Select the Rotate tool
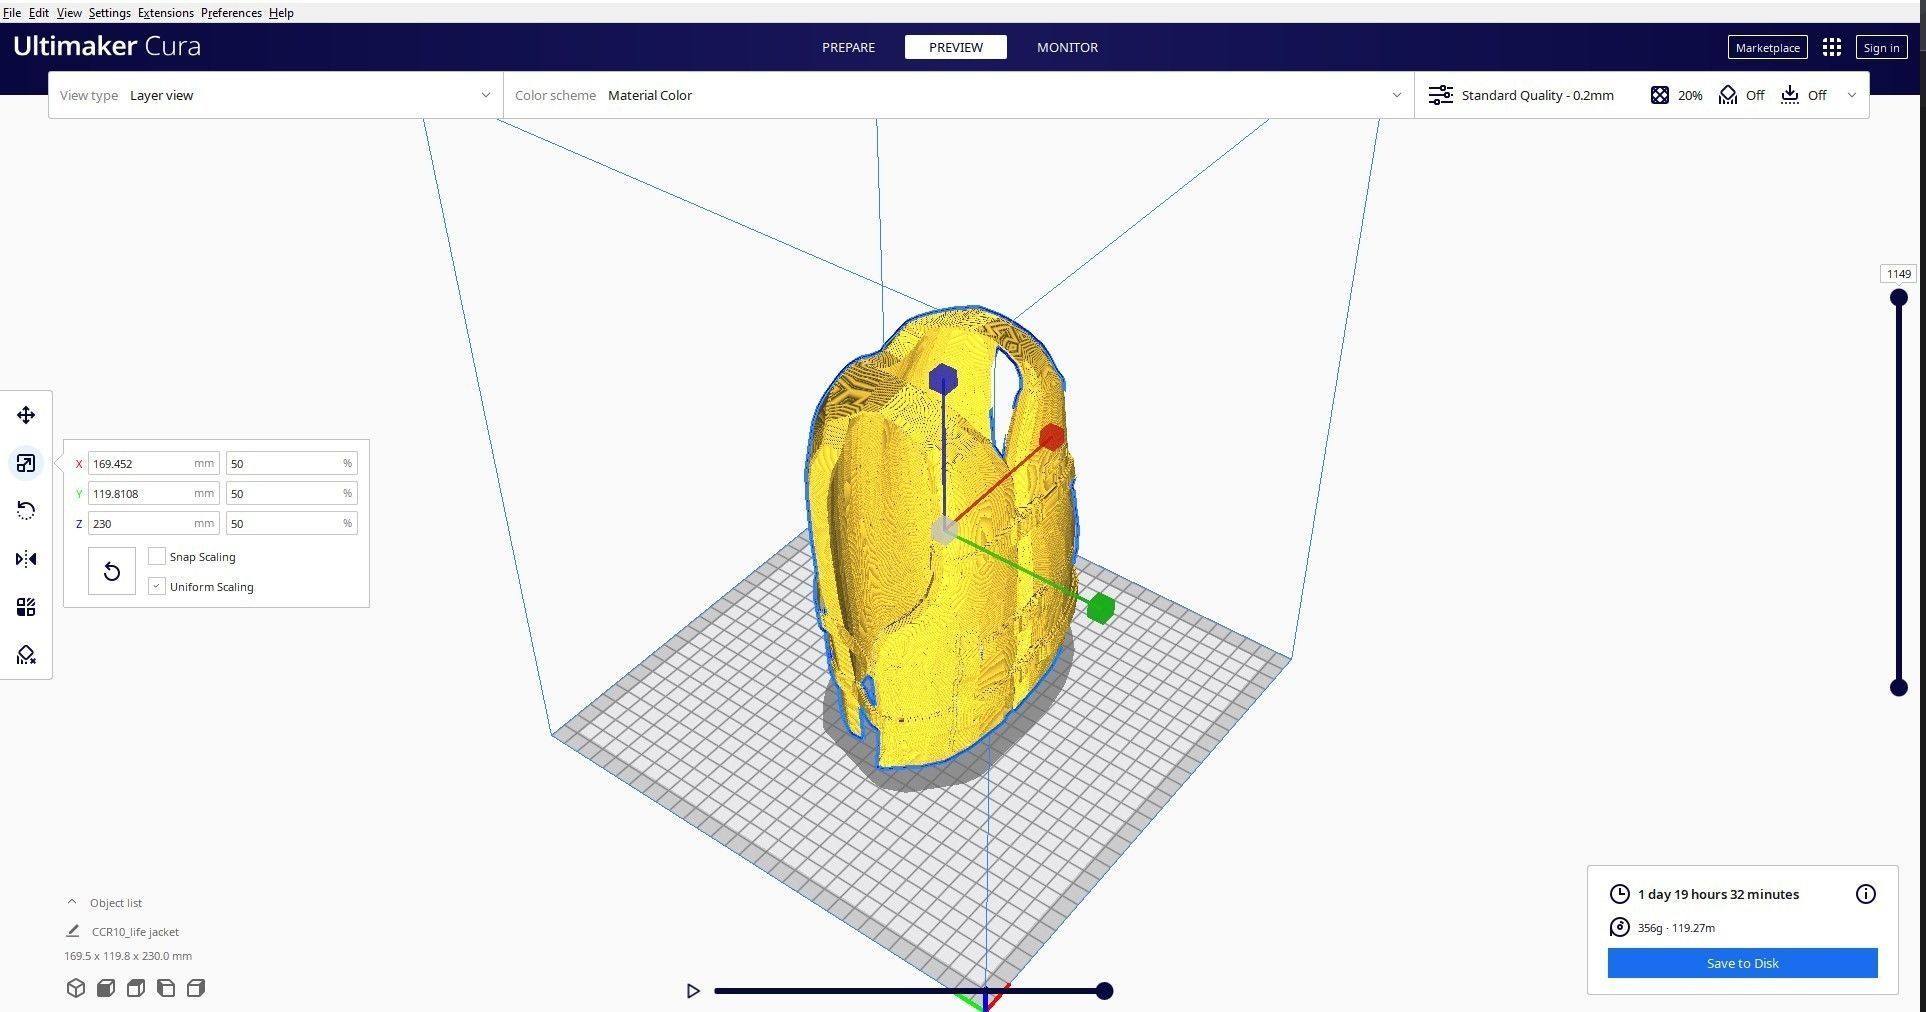The width and height of the screenshot is (1926, 1012). (26, 511)
